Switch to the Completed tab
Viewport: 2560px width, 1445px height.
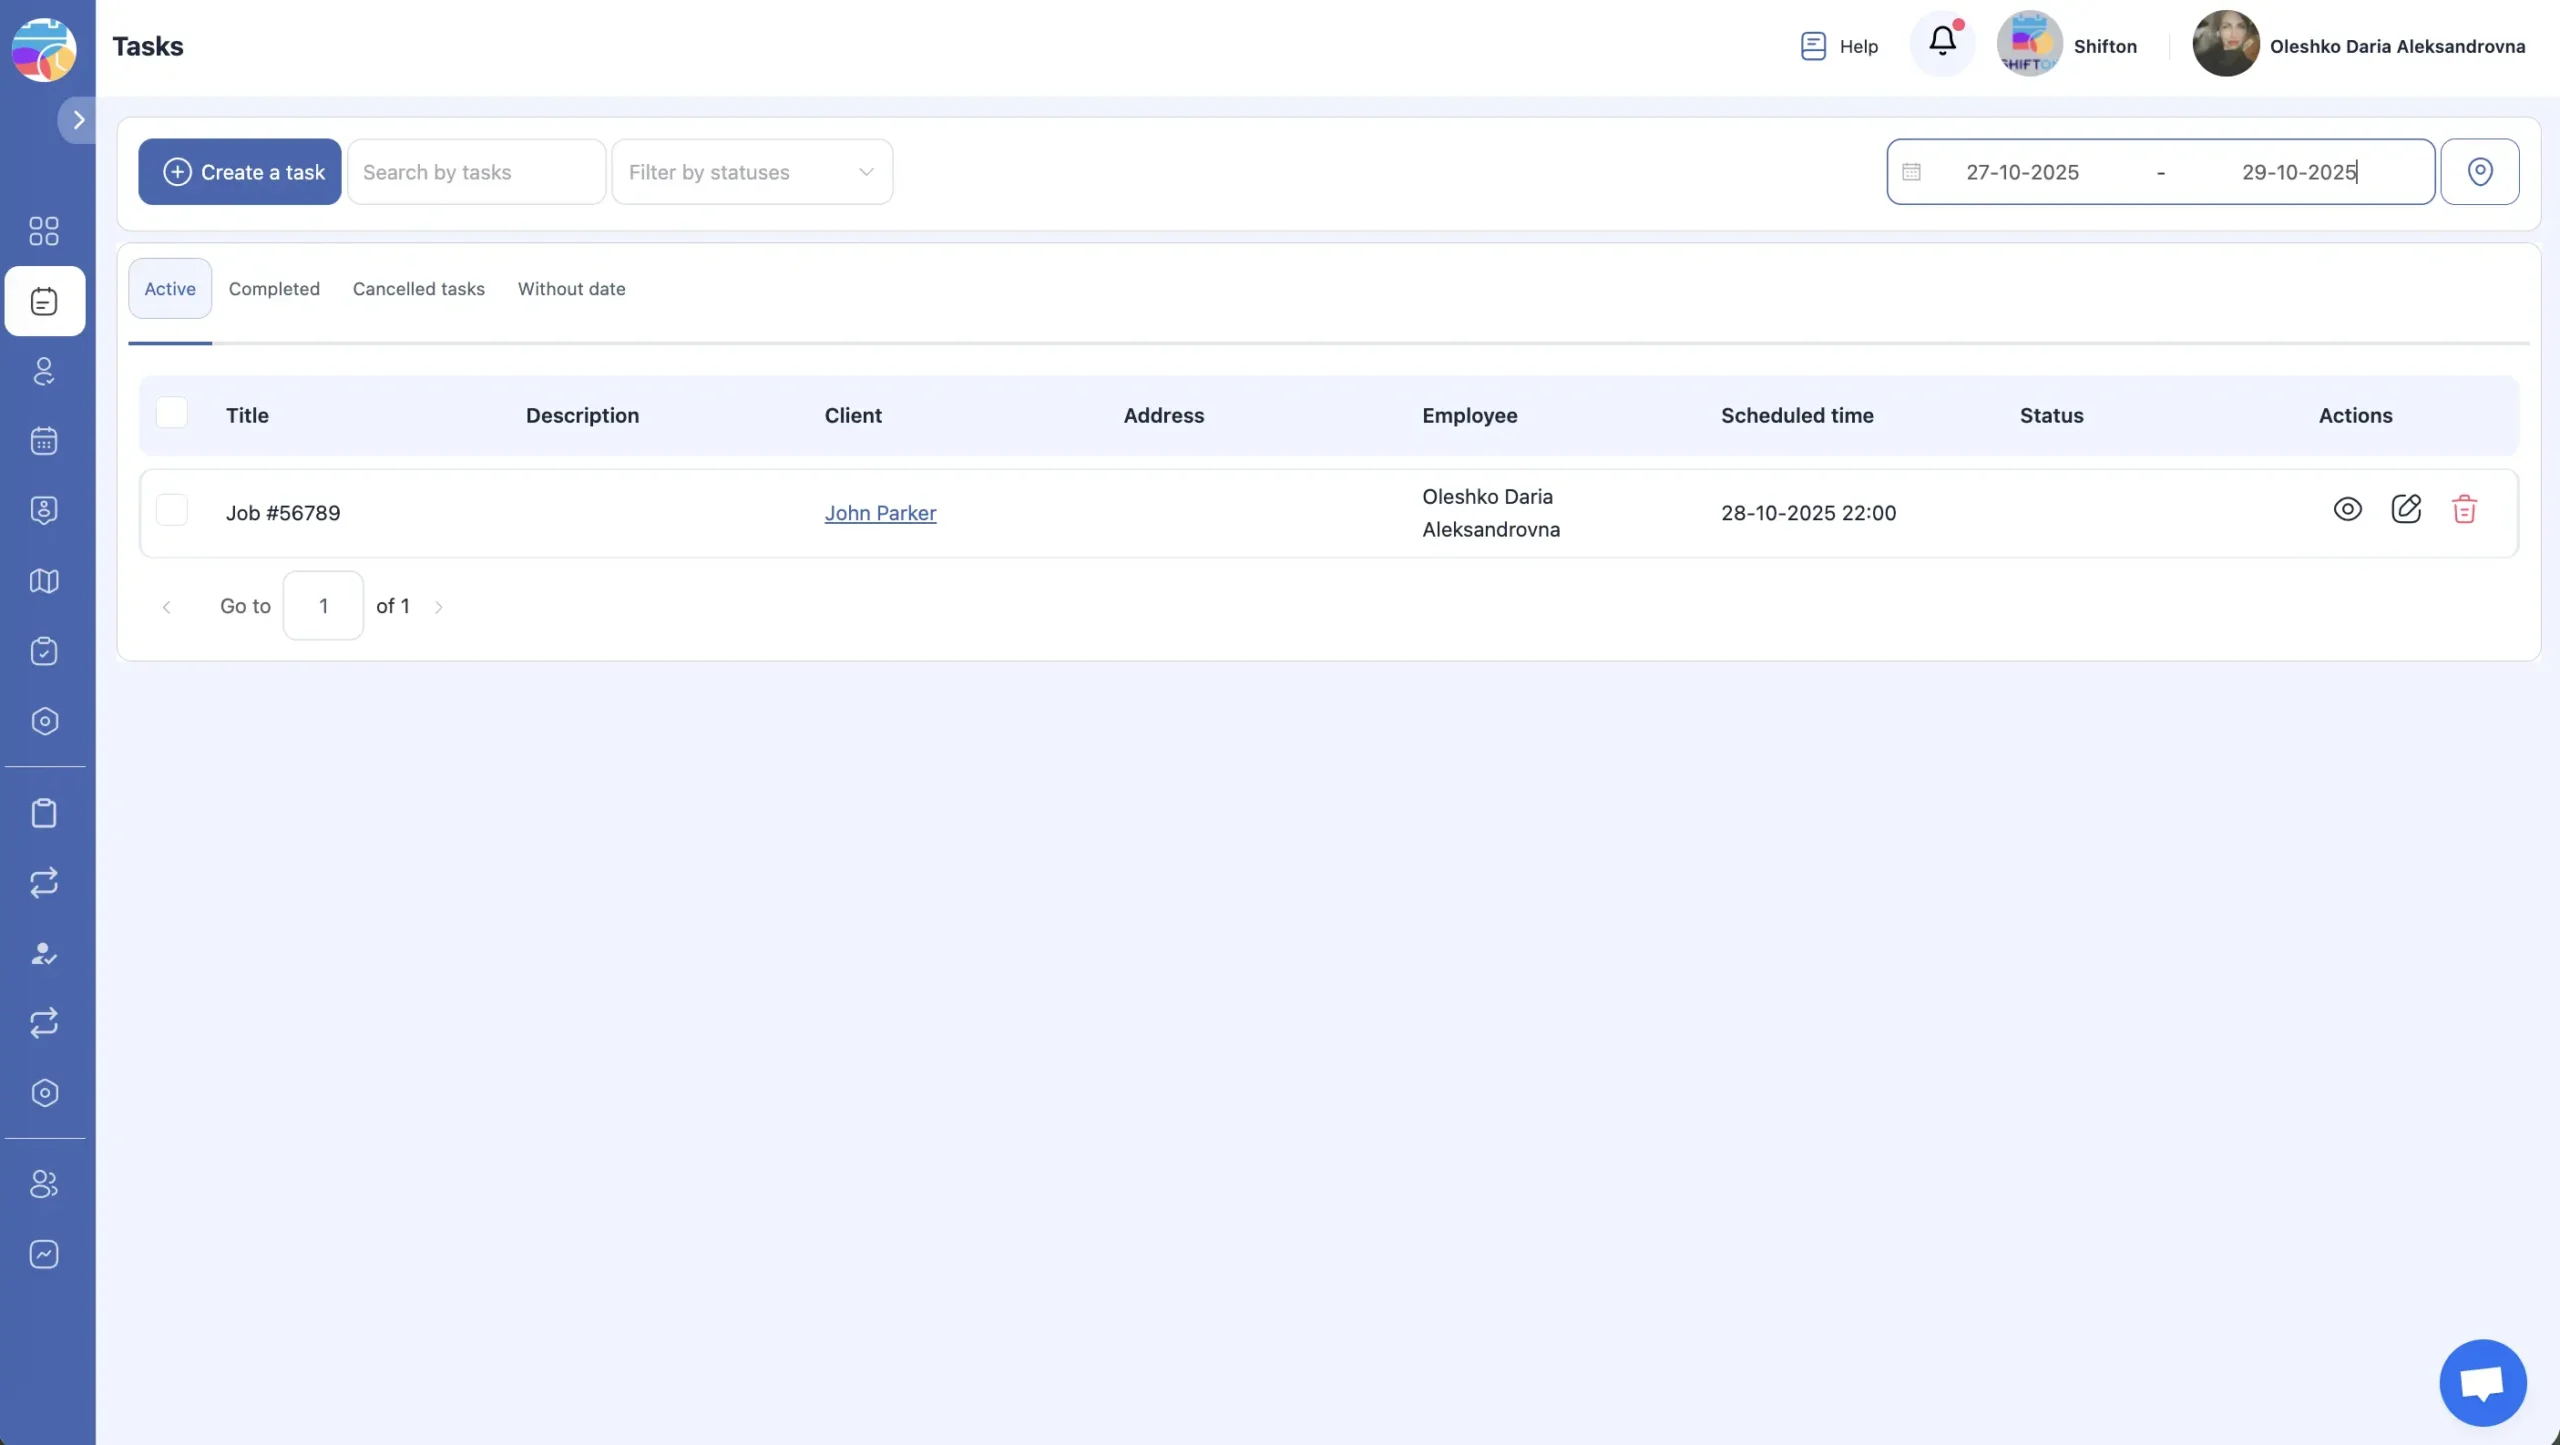coord(274,289)
